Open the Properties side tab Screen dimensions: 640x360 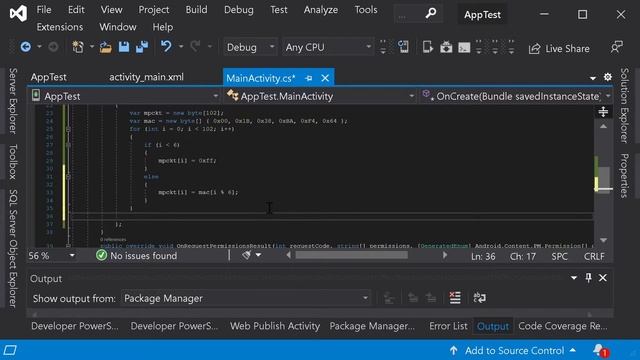click(x=624, y=176)
